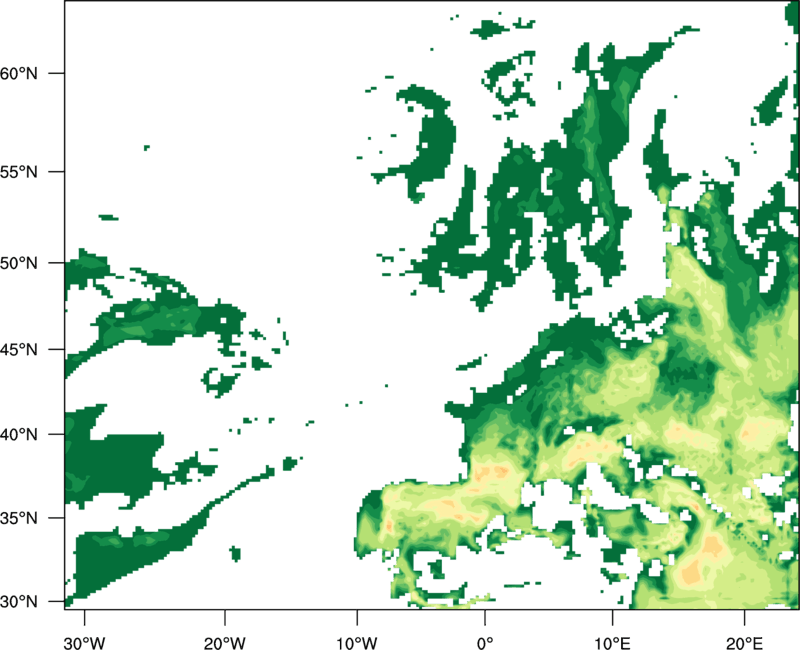Click the 45°N latitude label

click(19, 349)
